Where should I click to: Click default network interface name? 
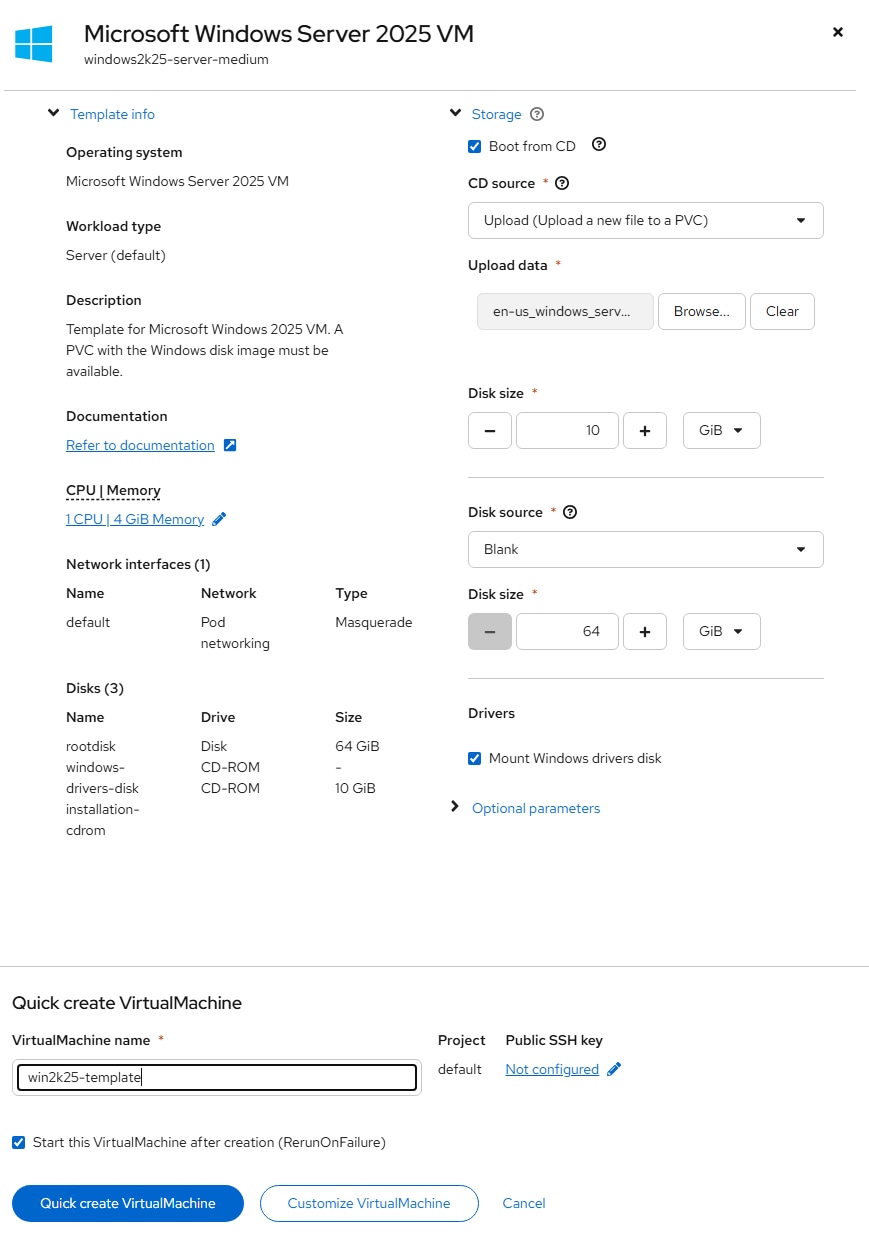click(x=88, y=622)
